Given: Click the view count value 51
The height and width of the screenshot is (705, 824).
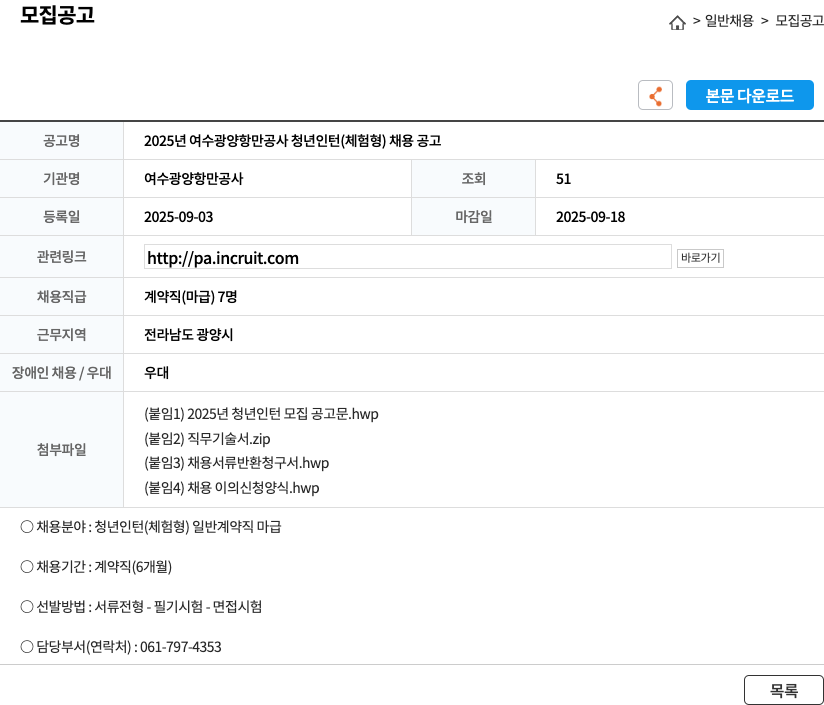Looking at the screenshot, I should tap(563, 179).
